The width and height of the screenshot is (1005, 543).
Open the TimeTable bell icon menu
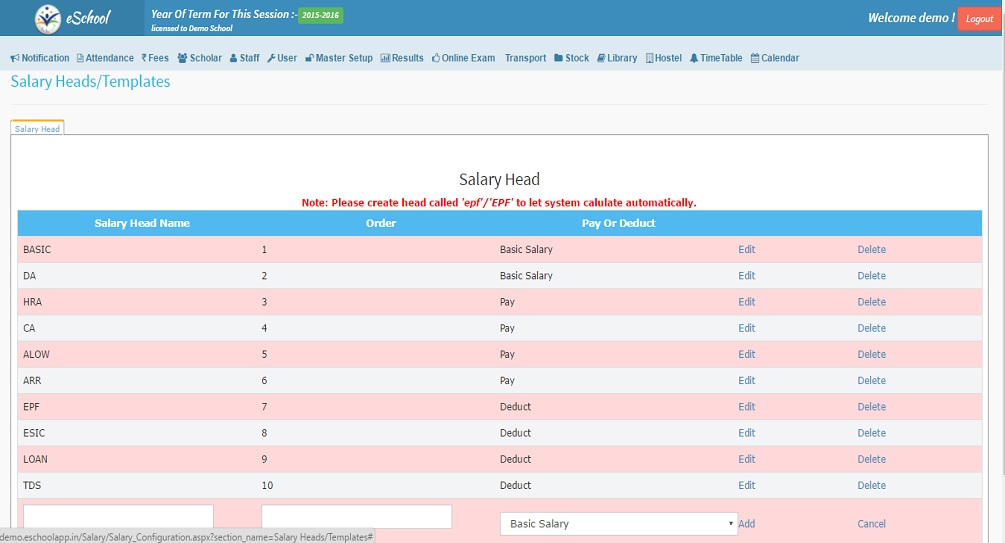click(694, 58)
